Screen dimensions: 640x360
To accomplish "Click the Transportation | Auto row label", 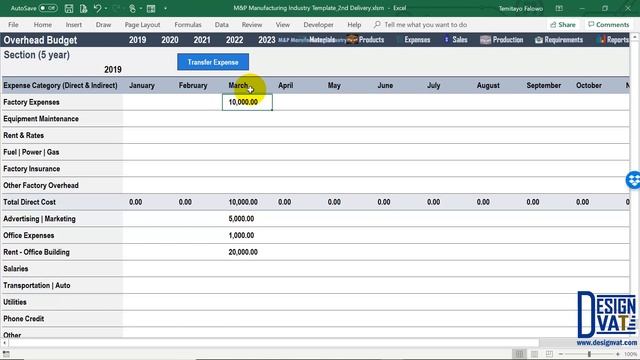I will (37, 285).
